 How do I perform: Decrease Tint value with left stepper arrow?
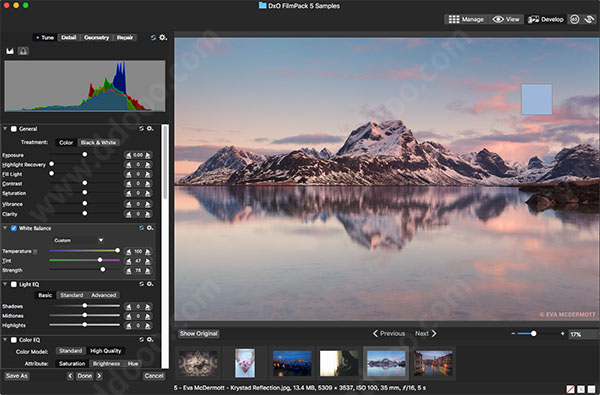(x=129, y=261)
